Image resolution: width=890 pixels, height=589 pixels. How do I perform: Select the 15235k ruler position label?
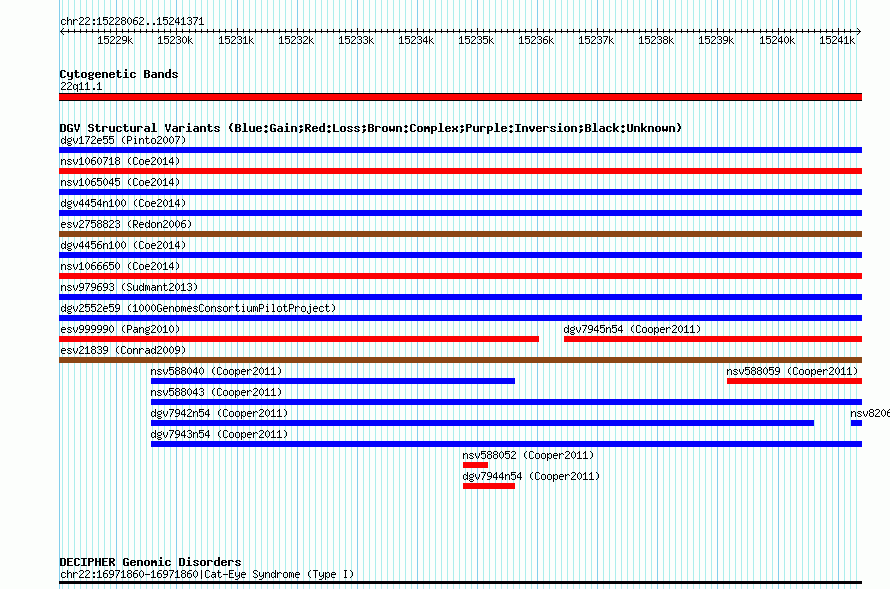[476, 41]
